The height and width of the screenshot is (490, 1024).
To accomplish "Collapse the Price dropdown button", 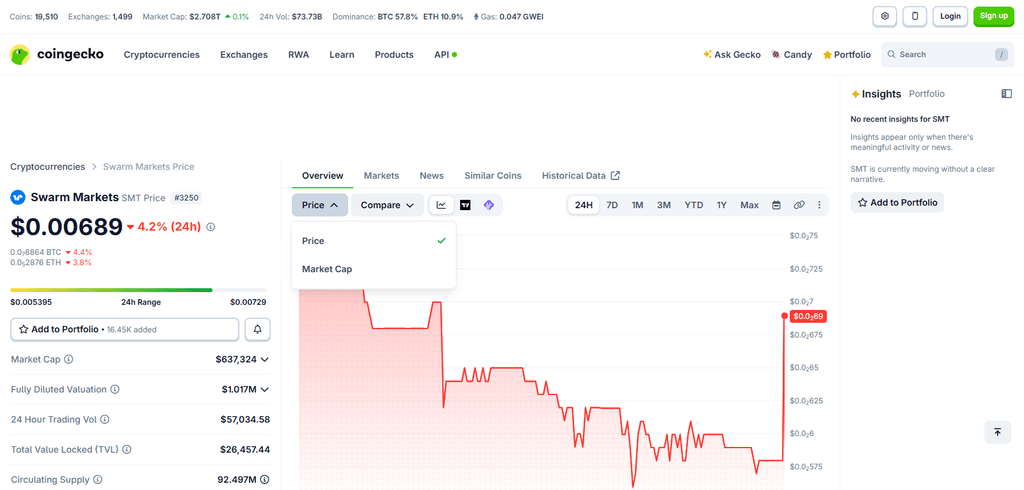I will [x=319, y=205].
